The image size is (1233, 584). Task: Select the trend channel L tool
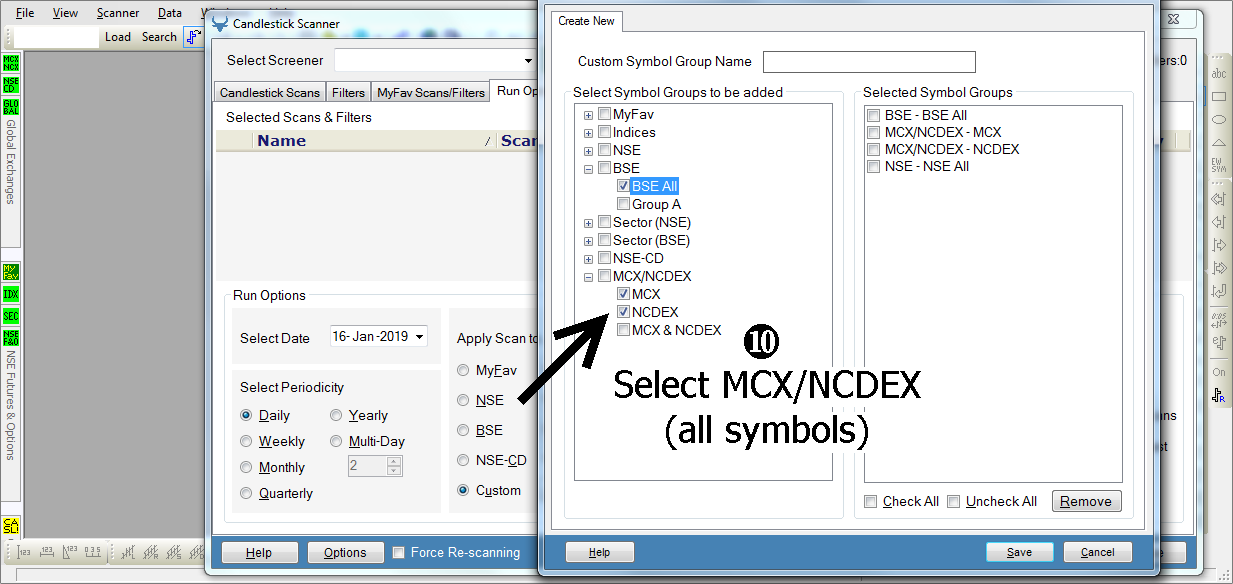point(130,551)
